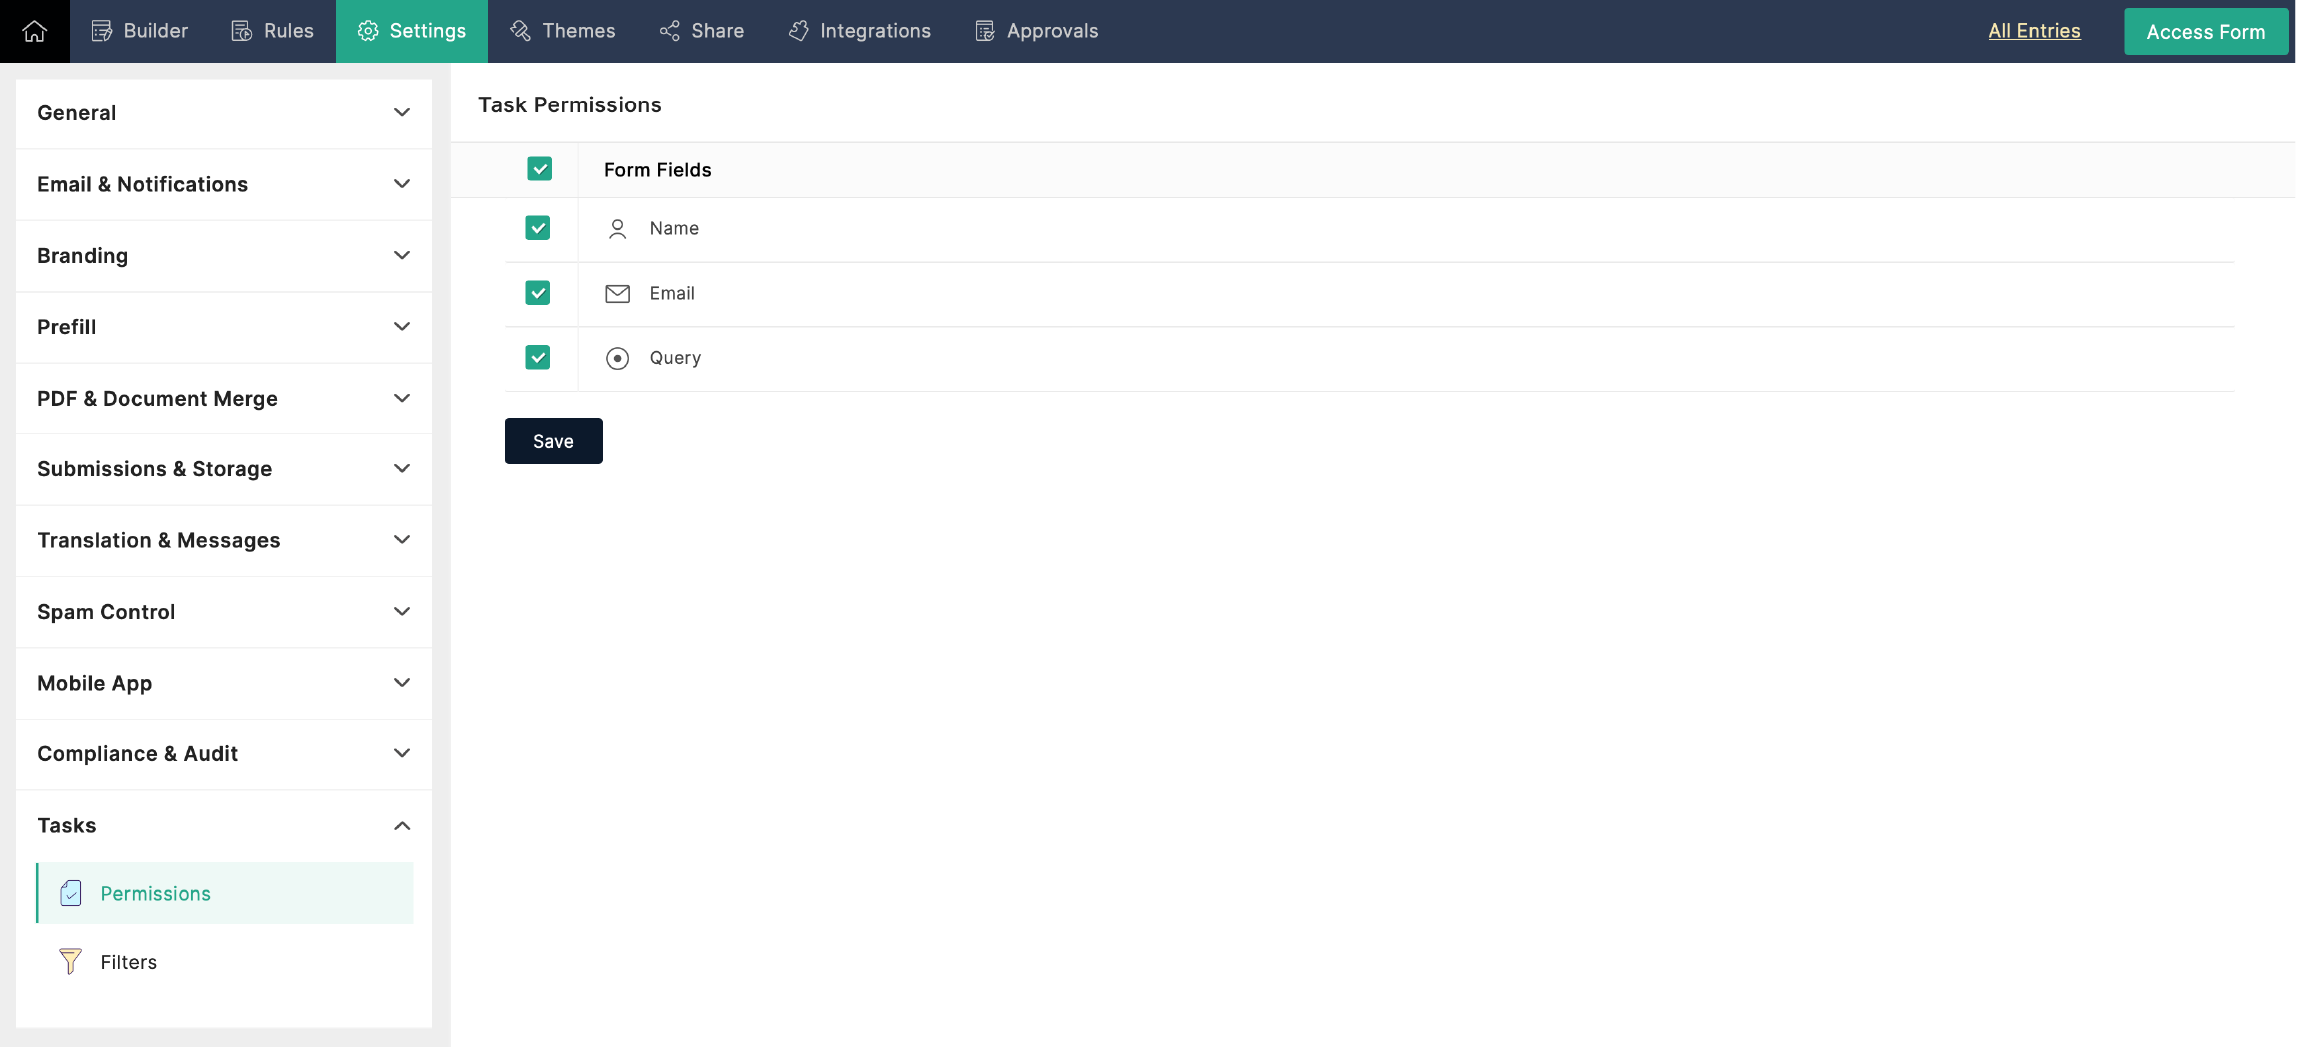
Task: Click the person icon beside Name
Action: [618, 229]
